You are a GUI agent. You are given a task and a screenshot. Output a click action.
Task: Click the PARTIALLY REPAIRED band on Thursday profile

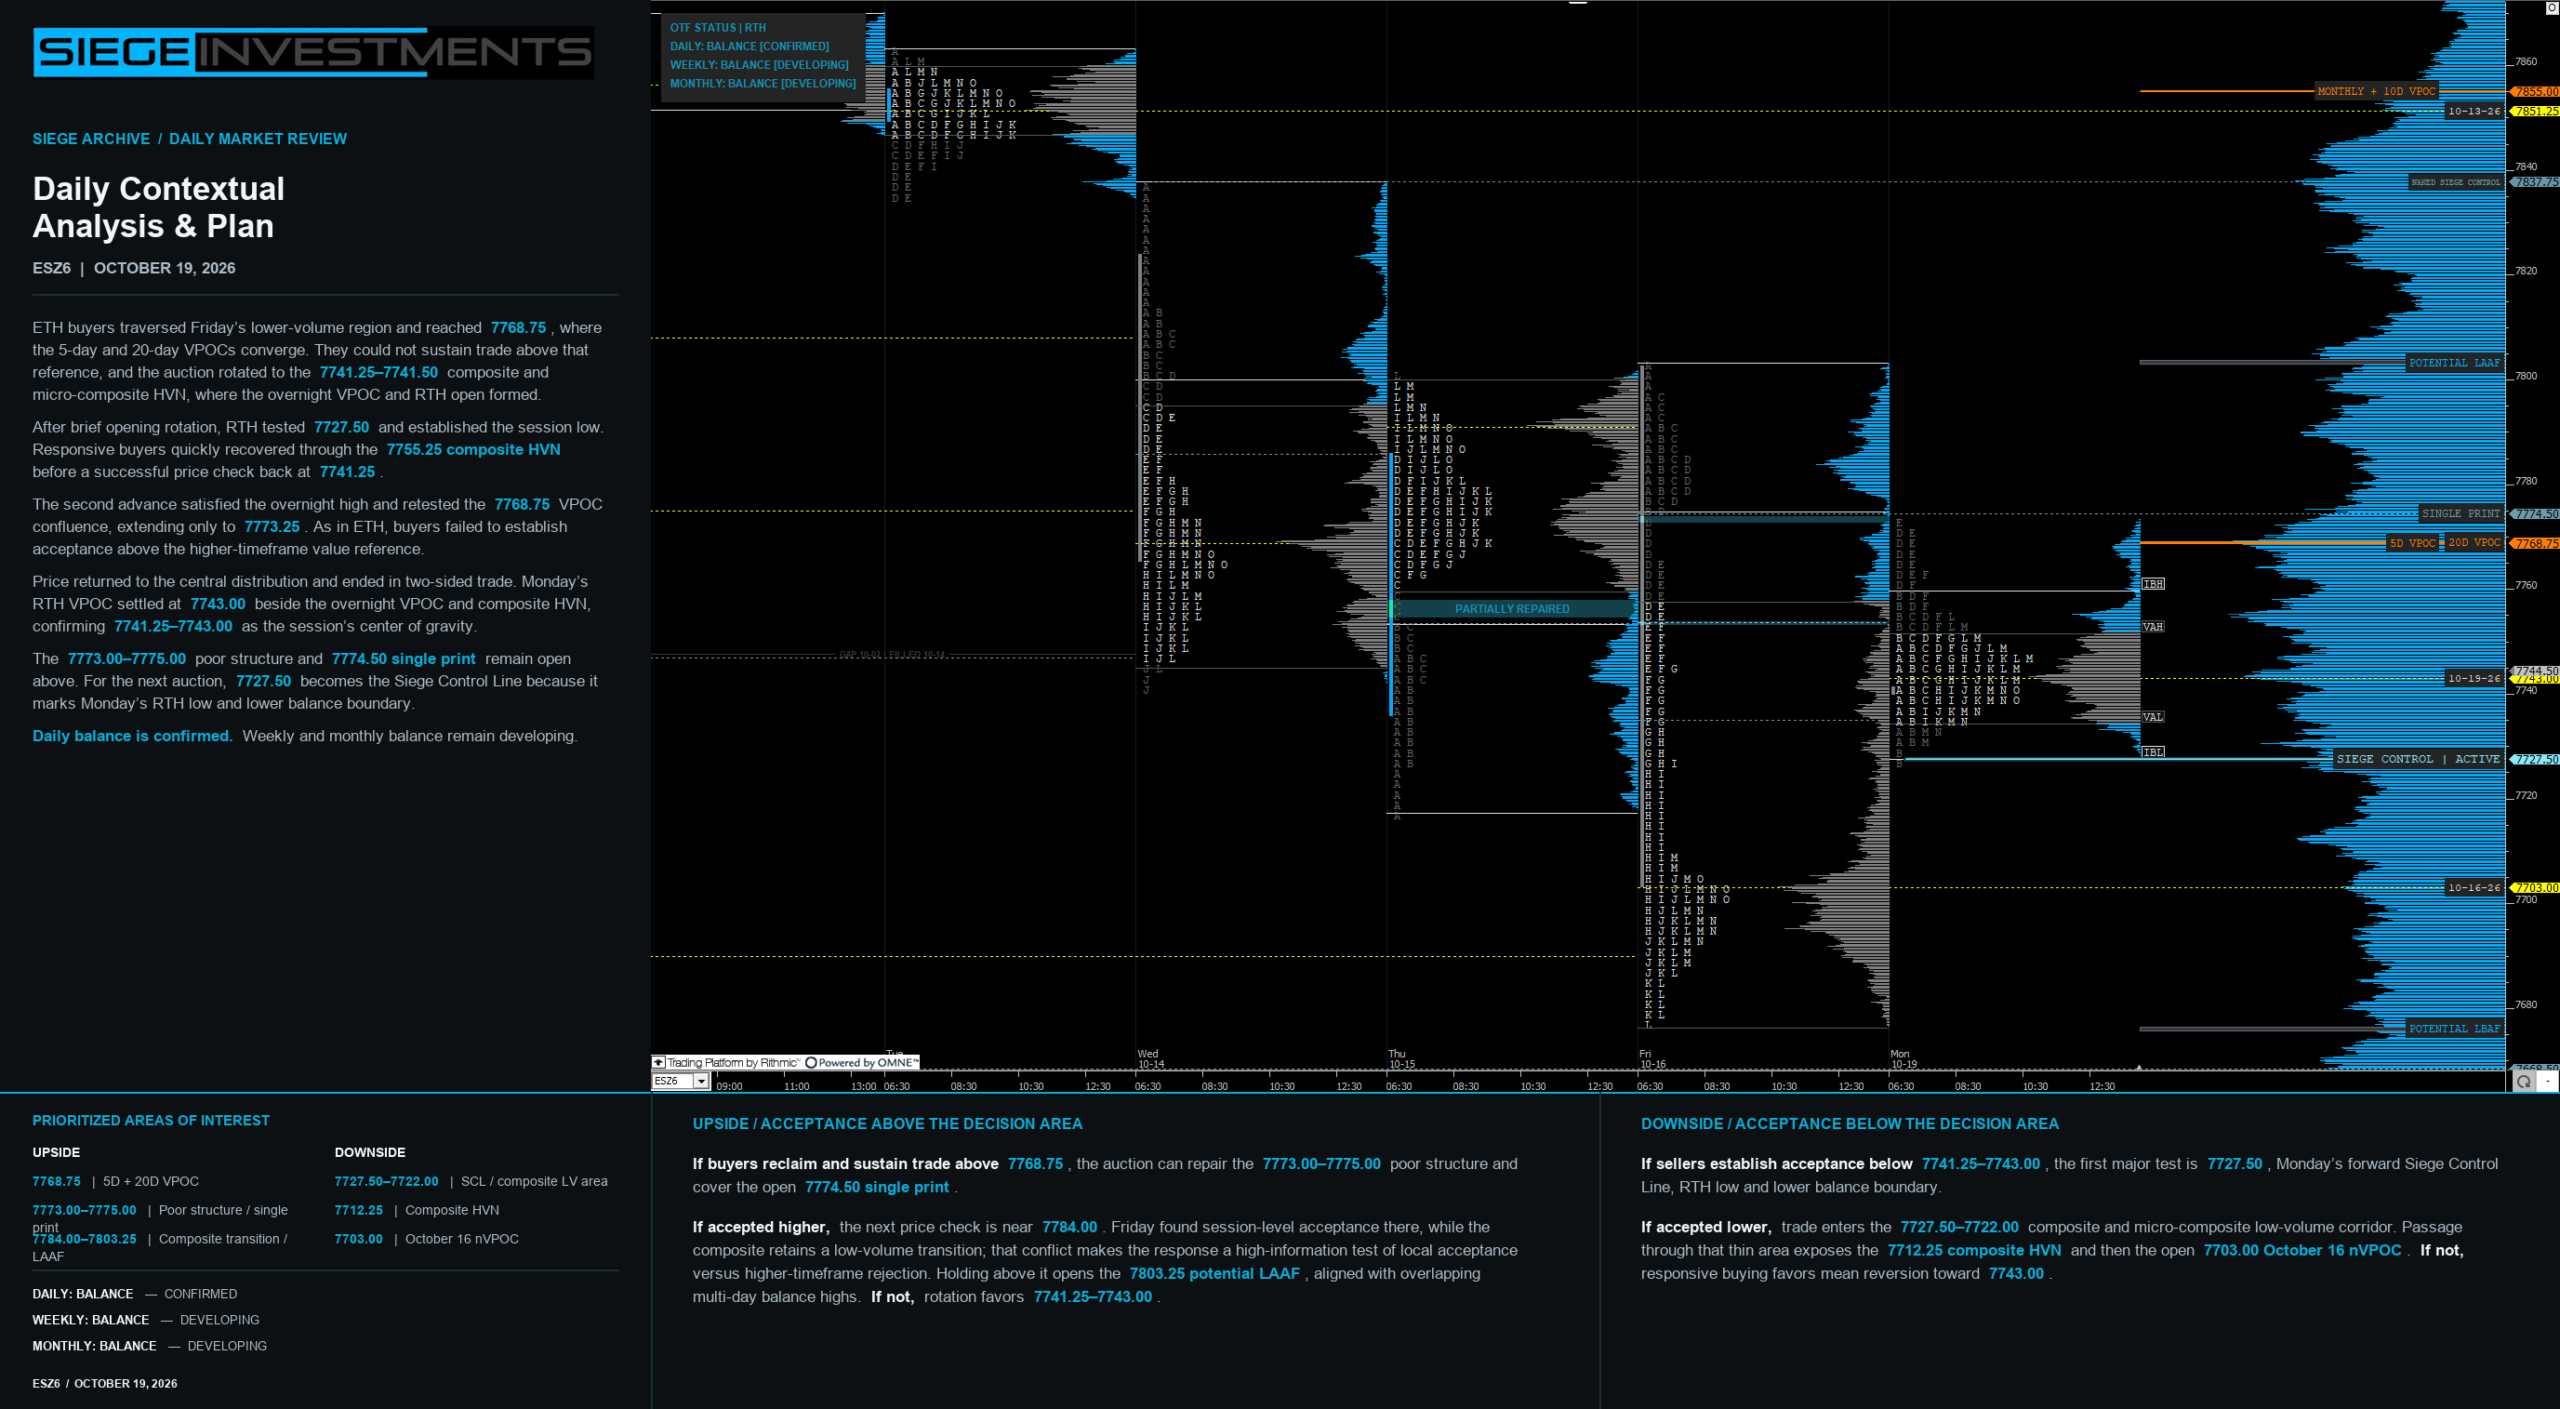[x=1512, y=608]
